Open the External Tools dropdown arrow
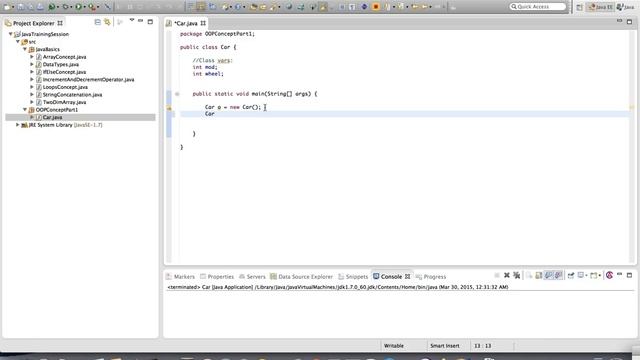The width and height of the screenshot is (640, 360). click(x=98, y=7)
